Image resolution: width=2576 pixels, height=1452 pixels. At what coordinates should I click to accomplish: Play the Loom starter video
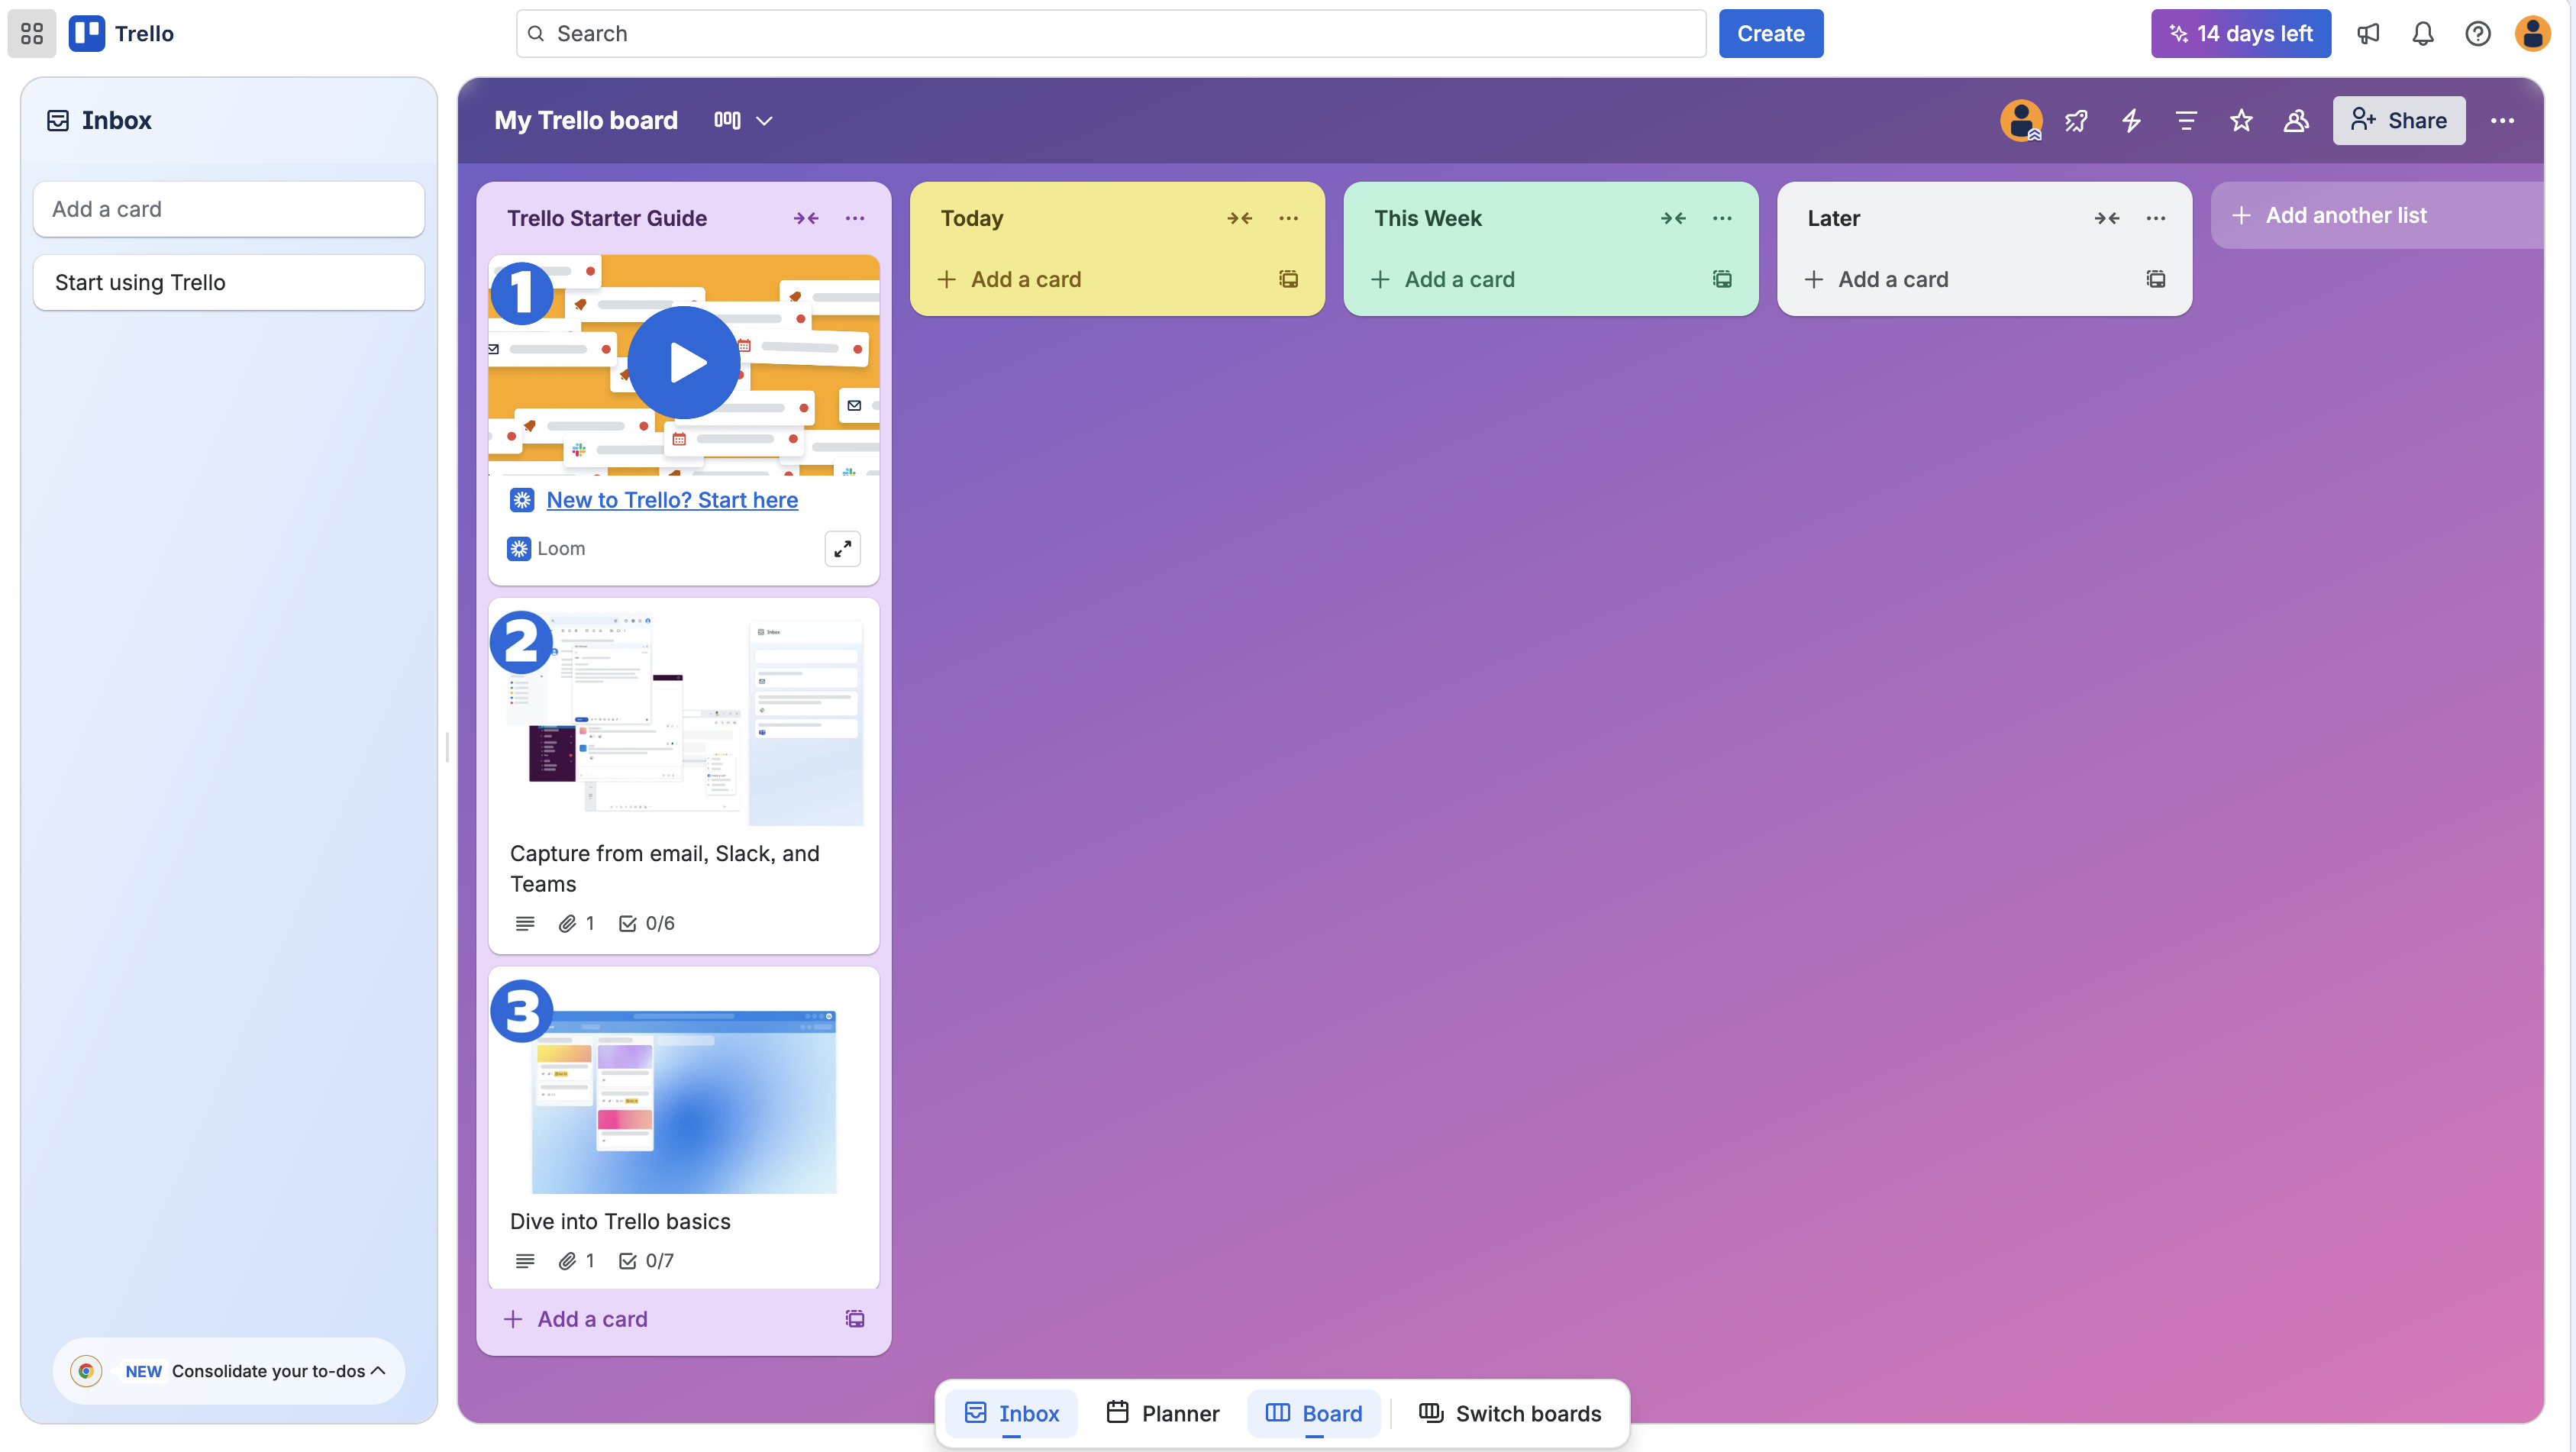click(684, 363)
